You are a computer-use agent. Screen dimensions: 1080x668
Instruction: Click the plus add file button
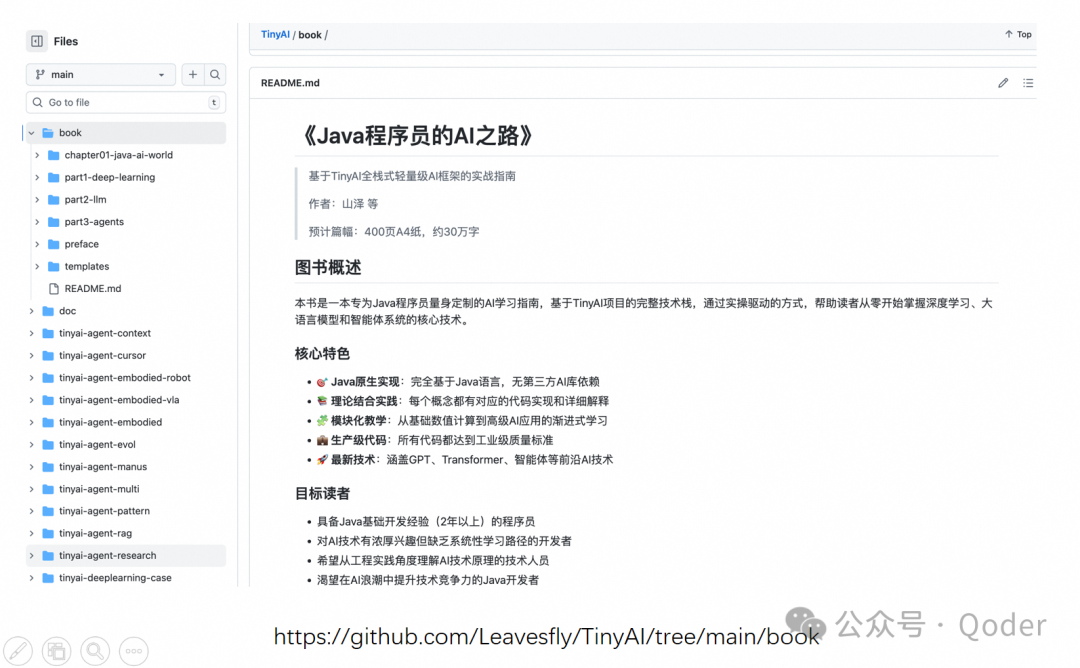pos(193,74)
